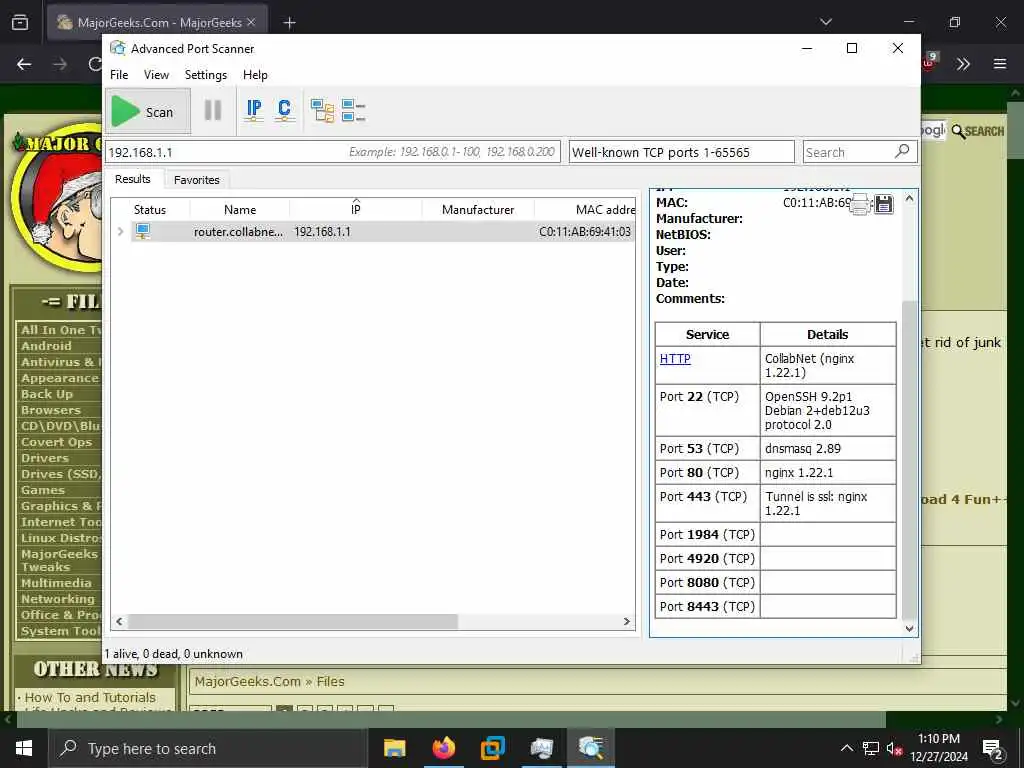Click Advanced Port Scanner taskbar icon
This screenshot has height=768, width=1024.
(591, 748)
